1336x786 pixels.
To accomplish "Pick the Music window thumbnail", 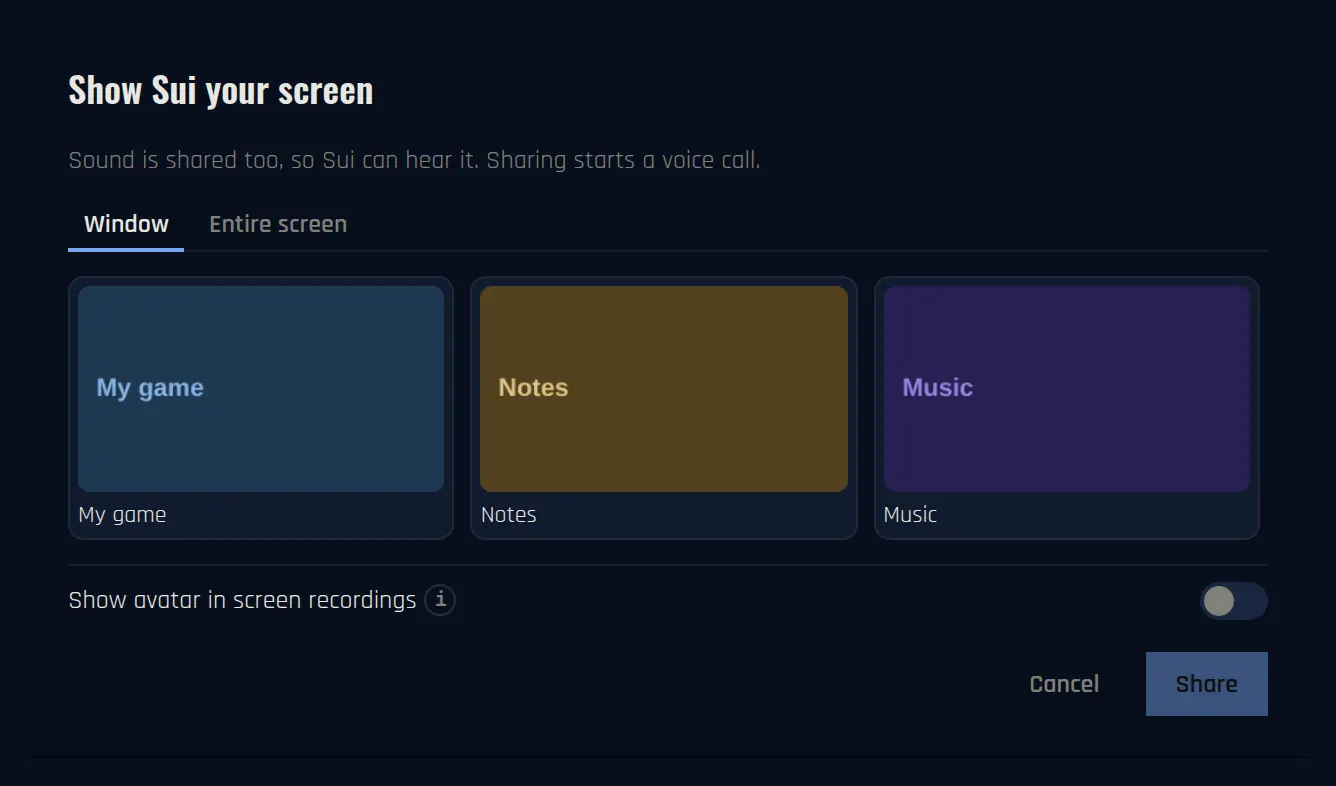I will click(1067, 389).
